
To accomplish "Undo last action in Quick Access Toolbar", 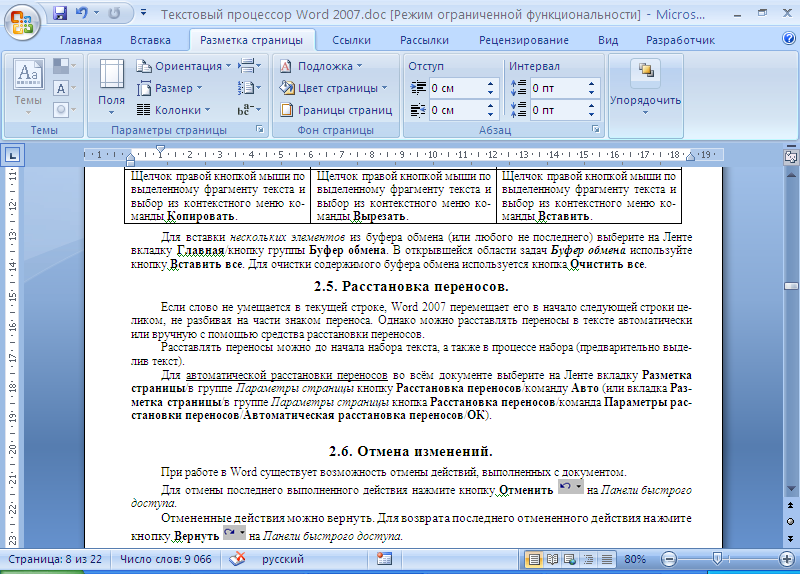I will click(82, 13).
